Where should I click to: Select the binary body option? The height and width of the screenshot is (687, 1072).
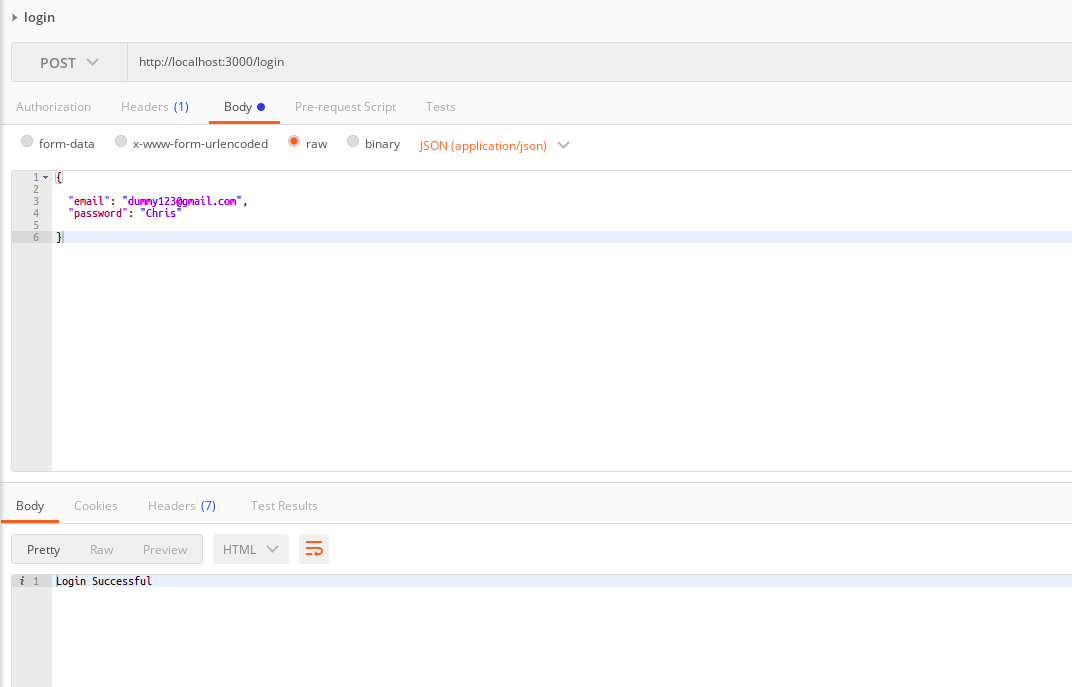coord(353,142)
